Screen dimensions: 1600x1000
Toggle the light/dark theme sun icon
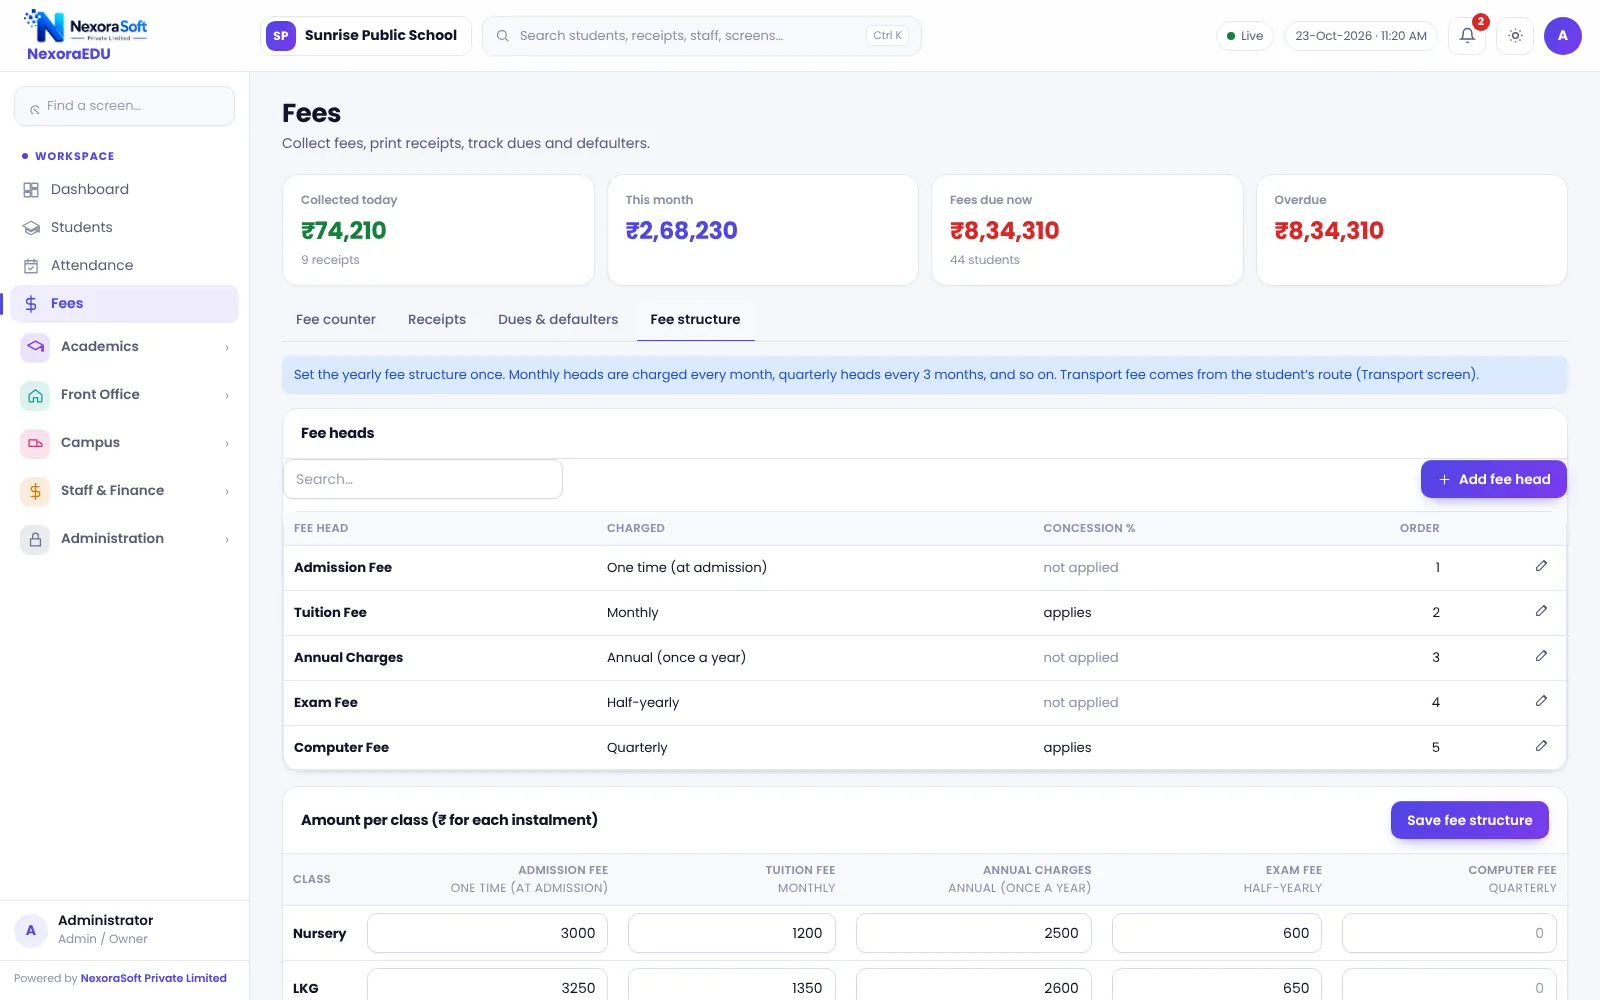pyautogui.click(x=1515, y=36)
